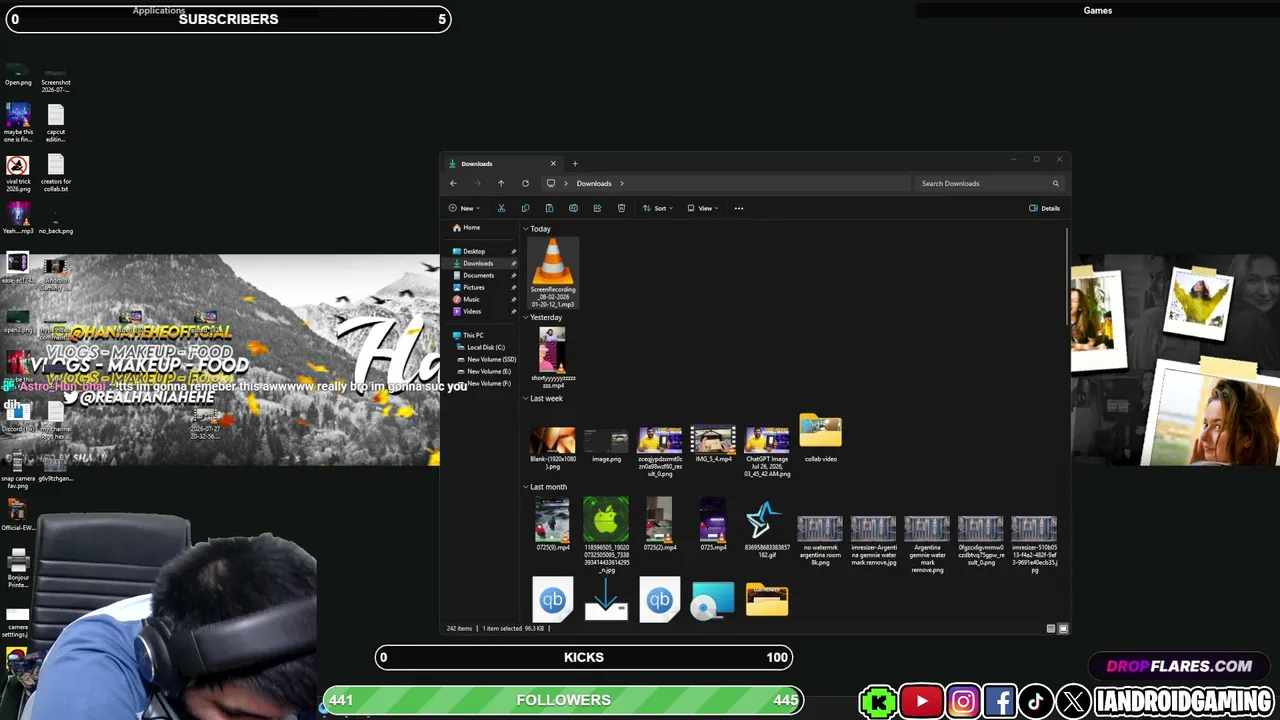Select the ChatGPT Image png file
The width and height of the screenshot is (1280, 720).
pyautogui.click(x=767, y=452)
